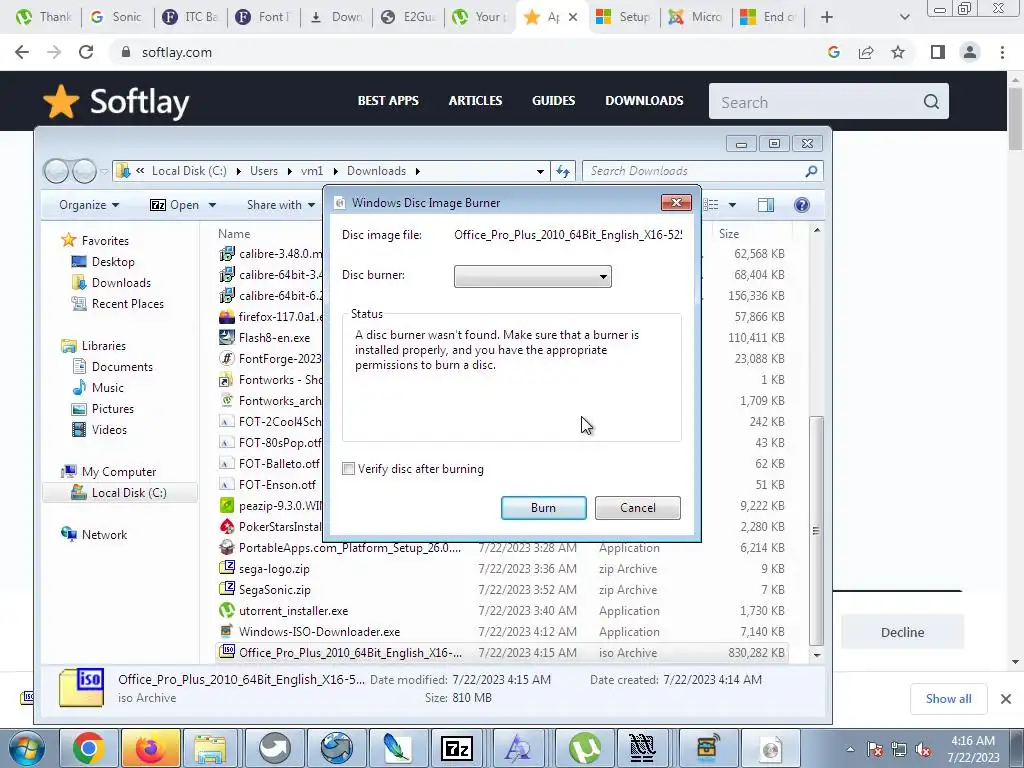Expand the Chrome tab search arrow
Viewport: 1024px width, 768px height.
(x=904, y=17)
